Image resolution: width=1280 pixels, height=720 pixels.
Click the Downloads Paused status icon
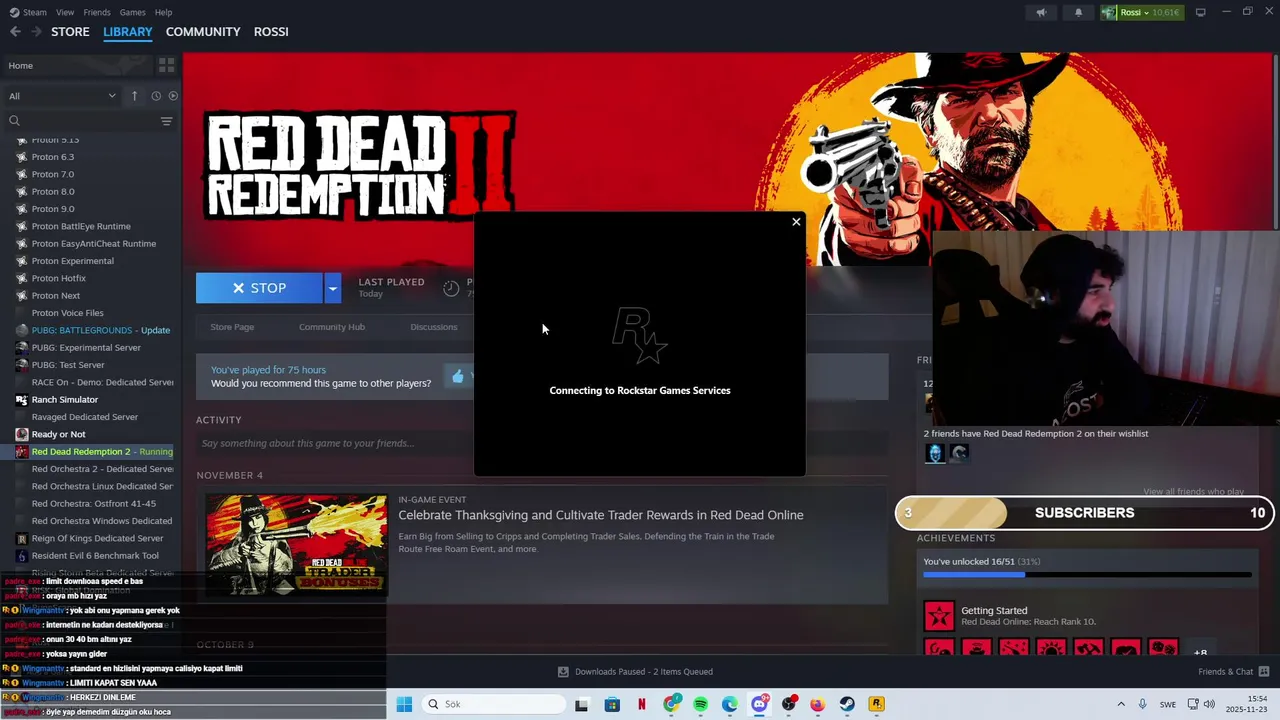click(x=563, y=672)
